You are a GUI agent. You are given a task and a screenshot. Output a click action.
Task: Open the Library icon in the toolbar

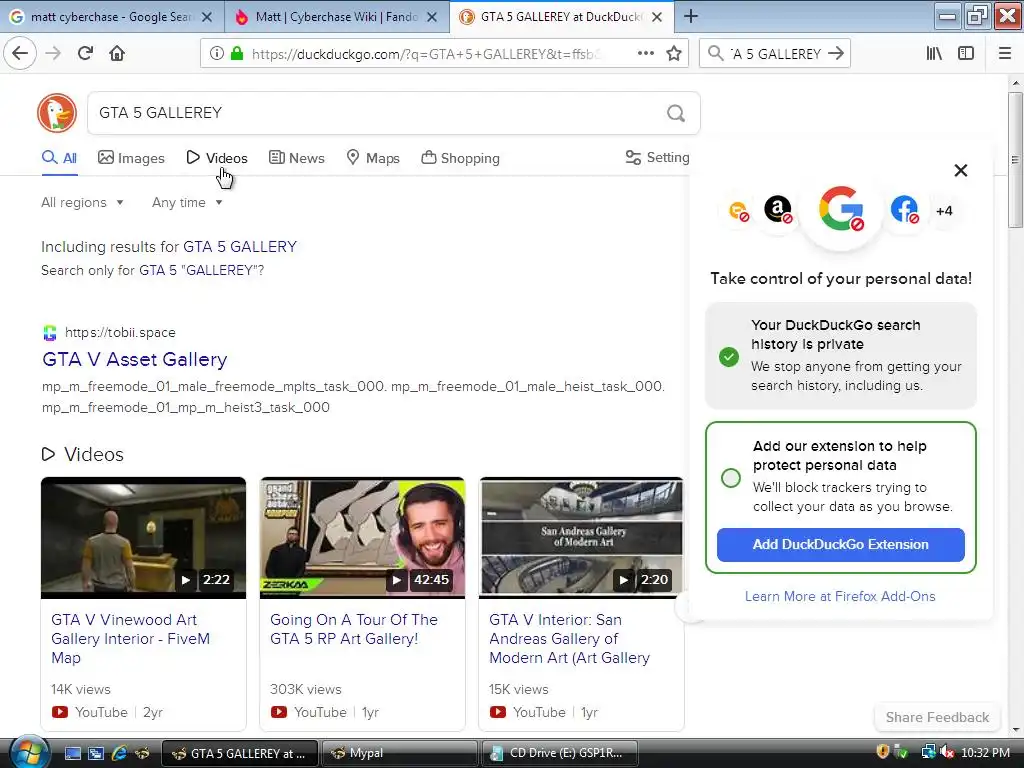[x=934, y=54]
